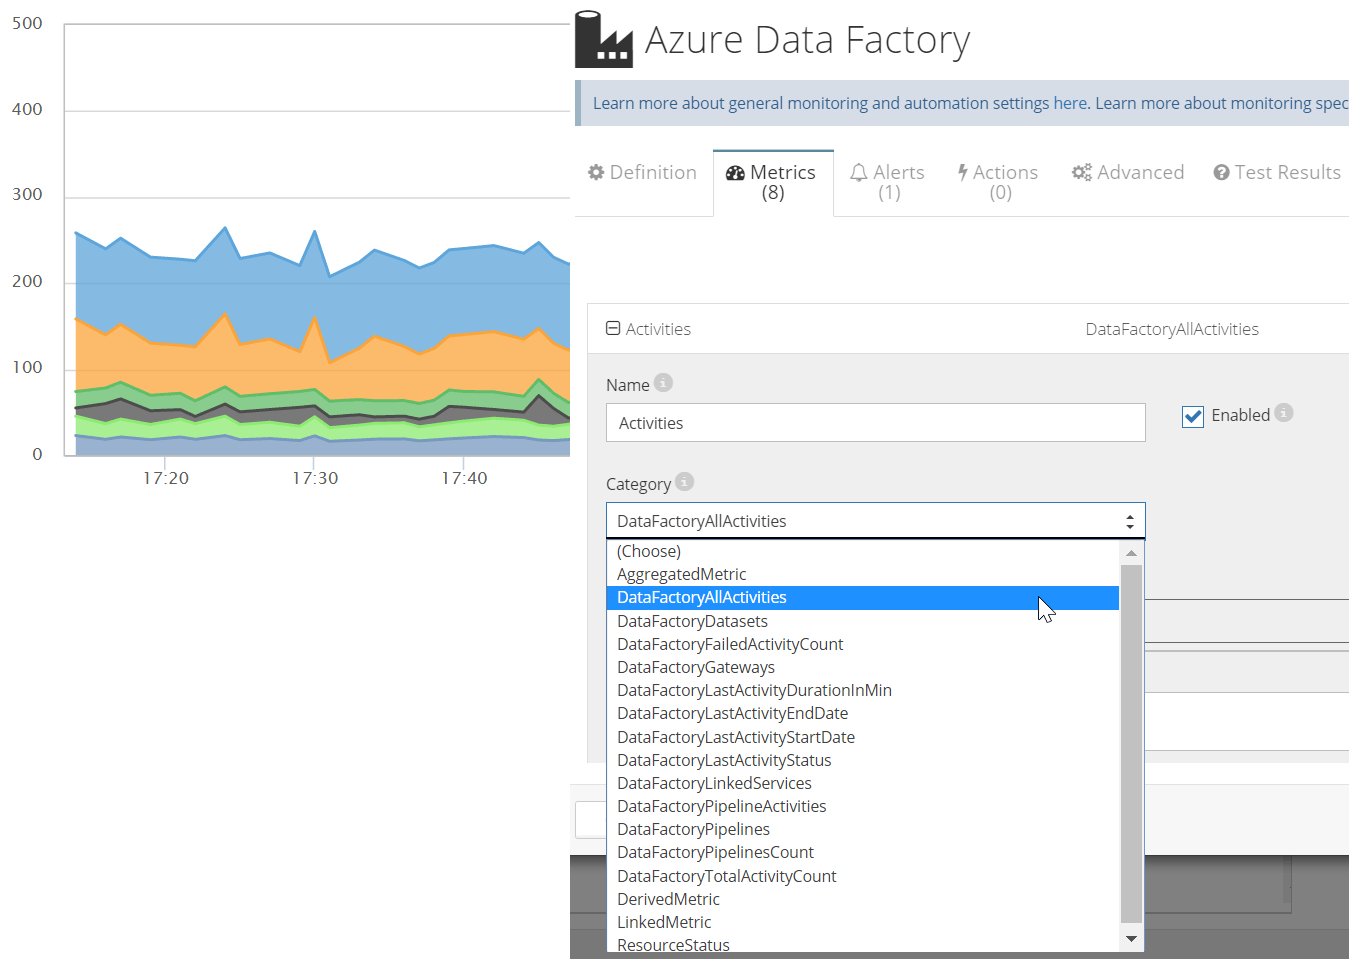Choose the (Choose) option in list
Viewport: 1353px width, 962px height.
pos(862,551)
